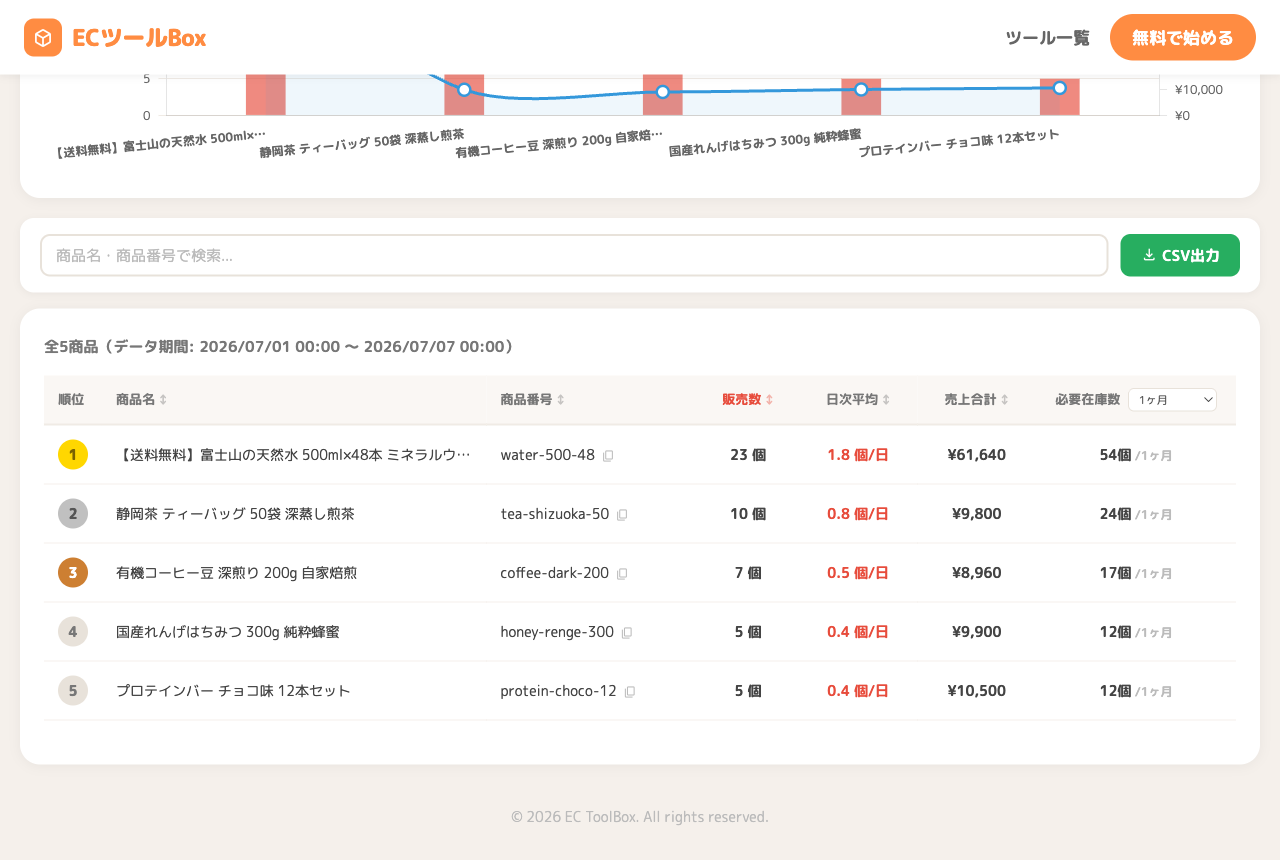Copy product number honey-renge-300
1280x860 pixels.
pos(627,633)
